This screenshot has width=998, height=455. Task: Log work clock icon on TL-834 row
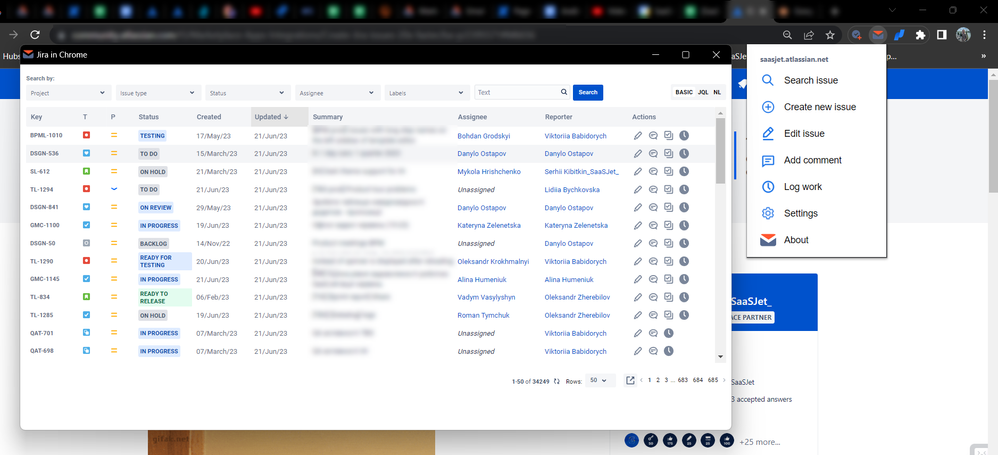click(684, 297)
